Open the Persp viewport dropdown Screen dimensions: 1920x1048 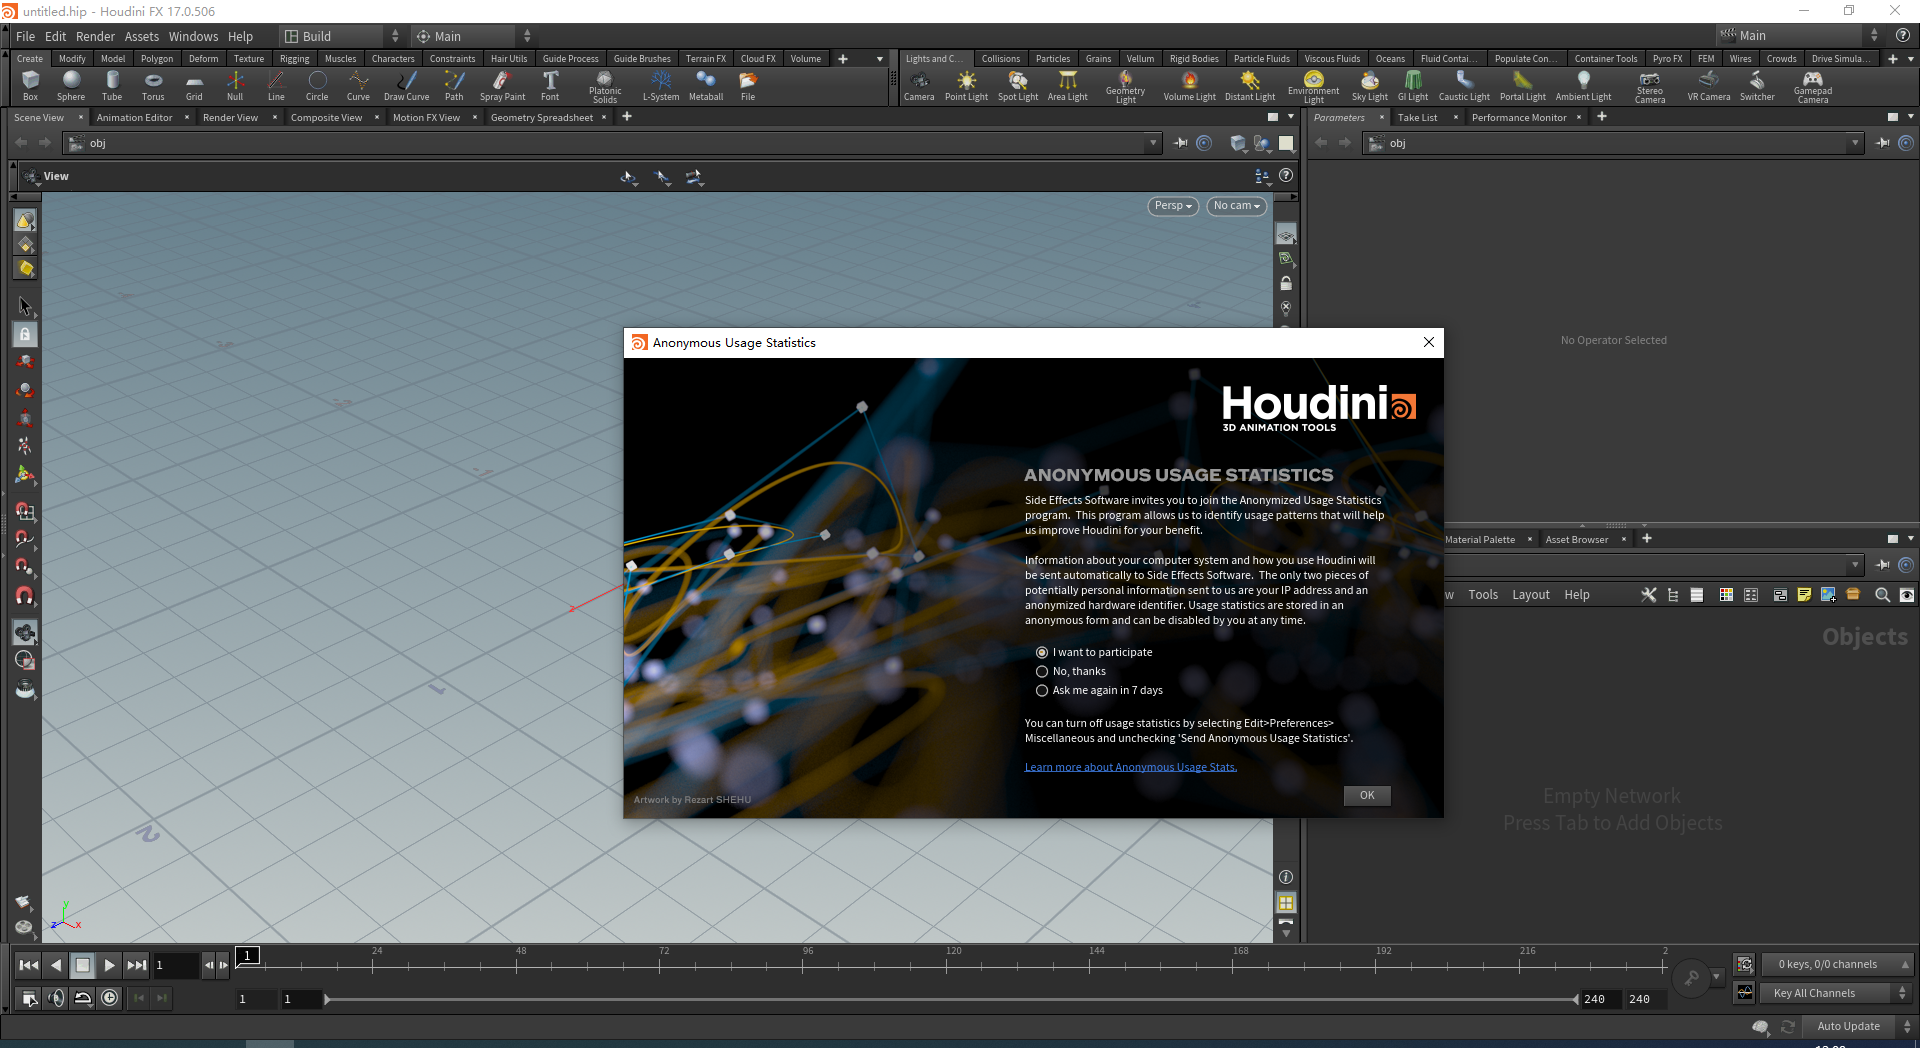tap(1173, 206)
